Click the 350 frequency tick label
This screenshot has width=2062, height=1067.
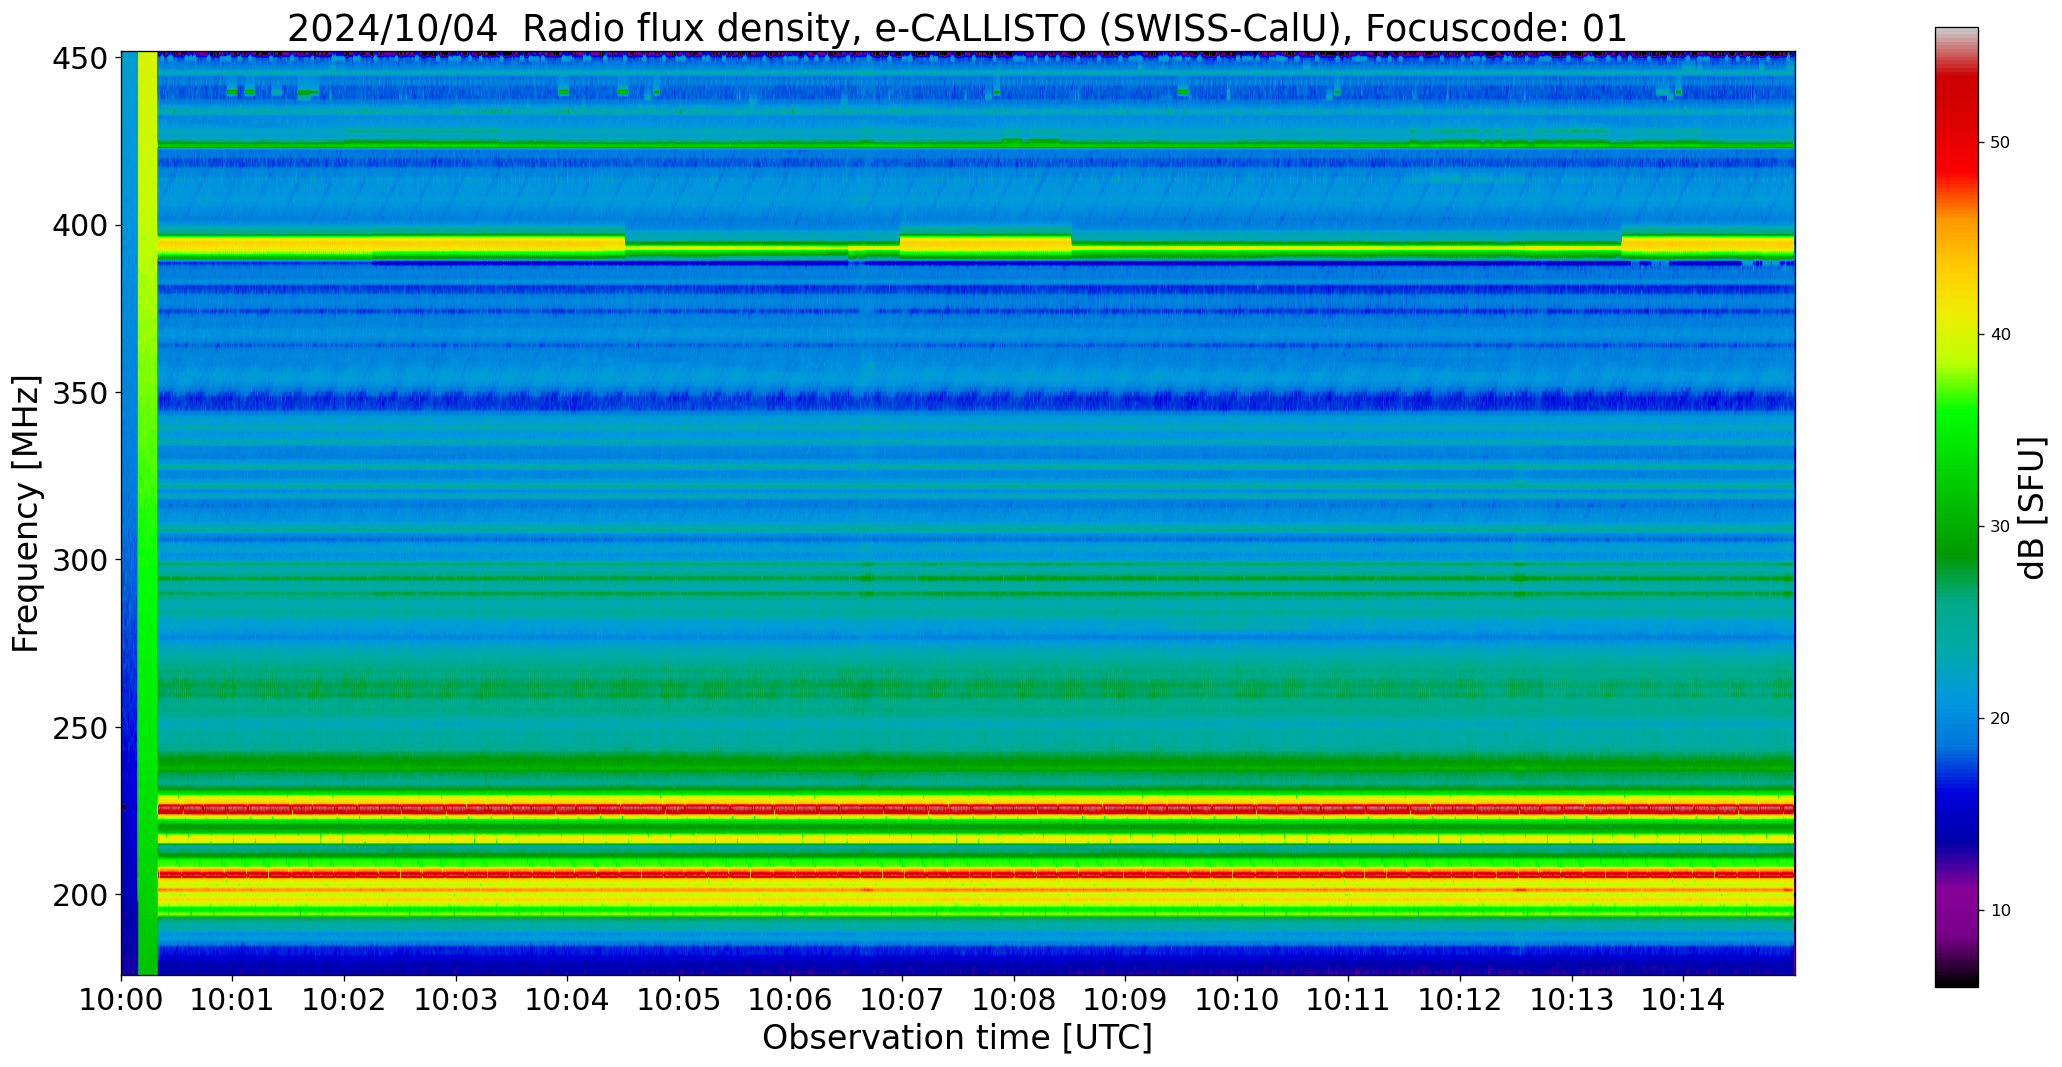(80, 393)
